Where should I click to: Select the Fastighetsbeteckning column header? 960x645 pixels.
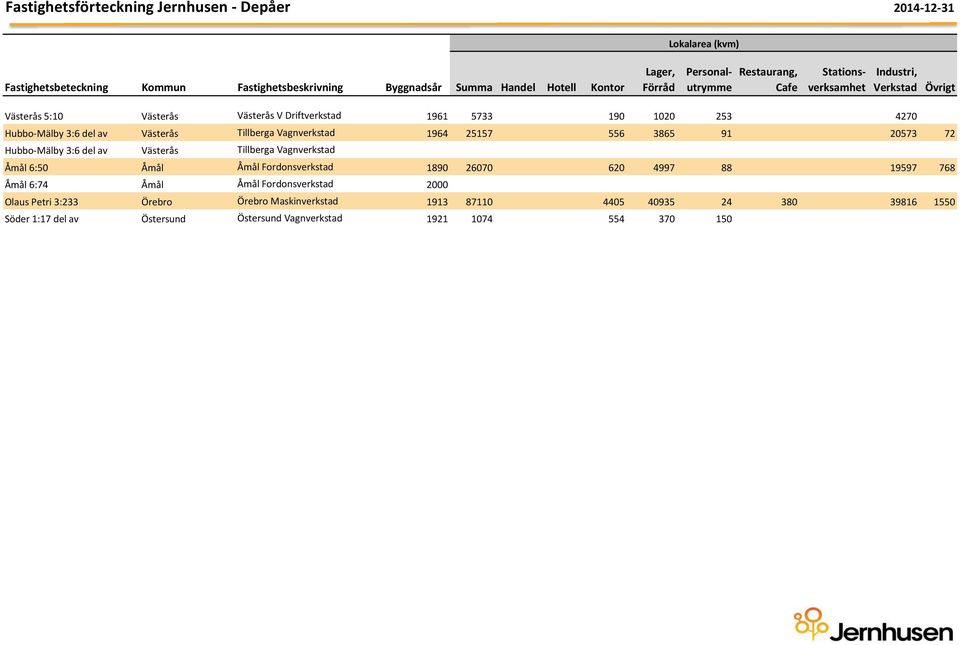(56, 88)
